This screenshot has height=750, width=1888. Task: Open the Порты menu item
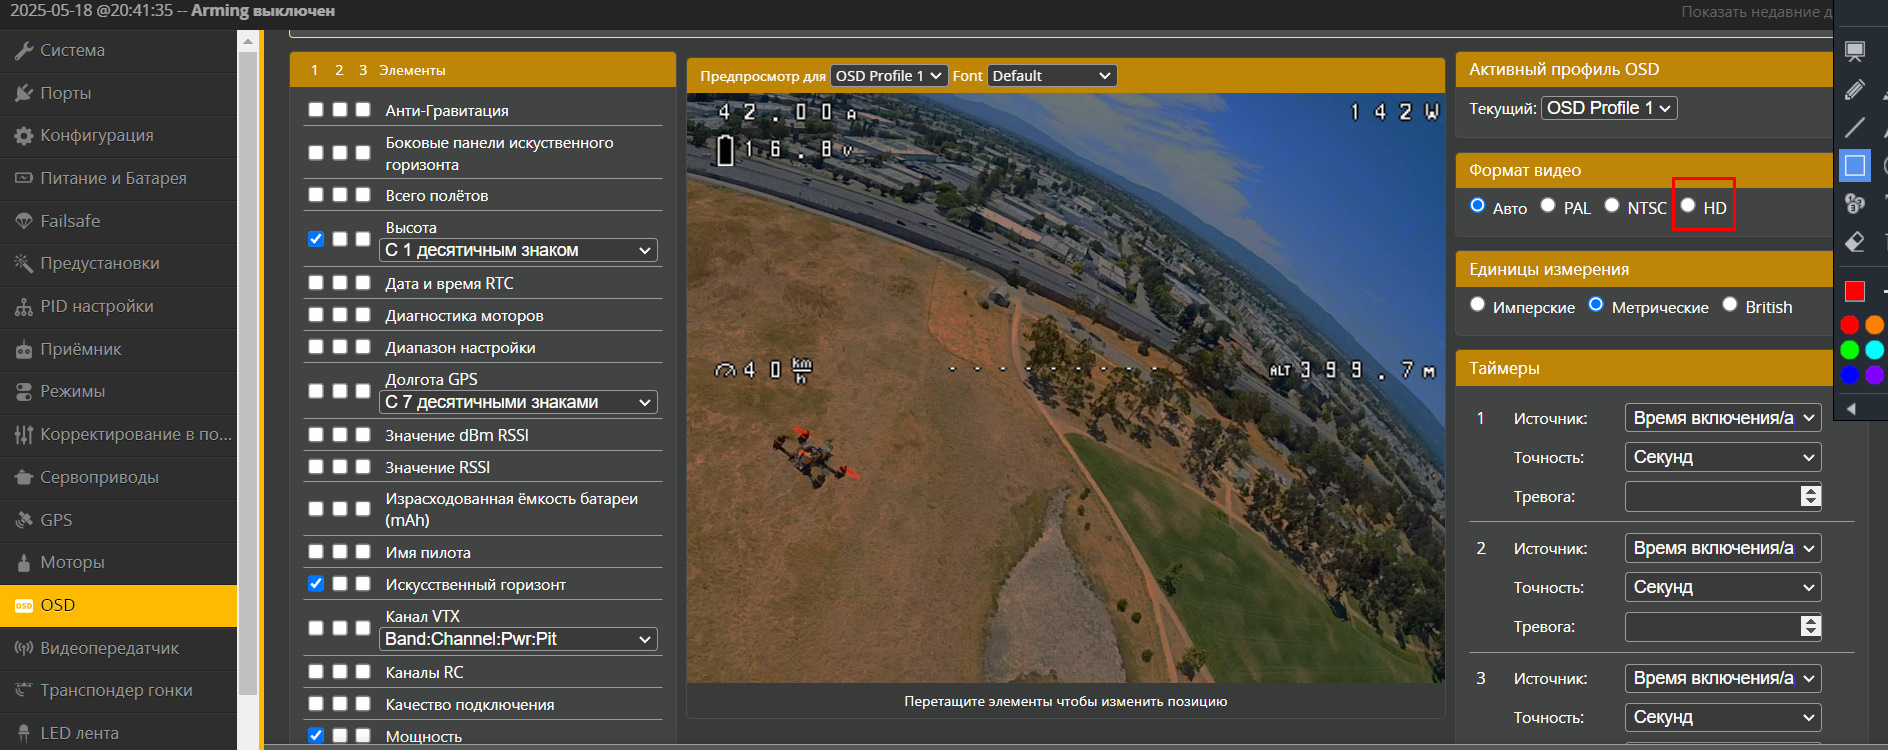pos(65,93)
